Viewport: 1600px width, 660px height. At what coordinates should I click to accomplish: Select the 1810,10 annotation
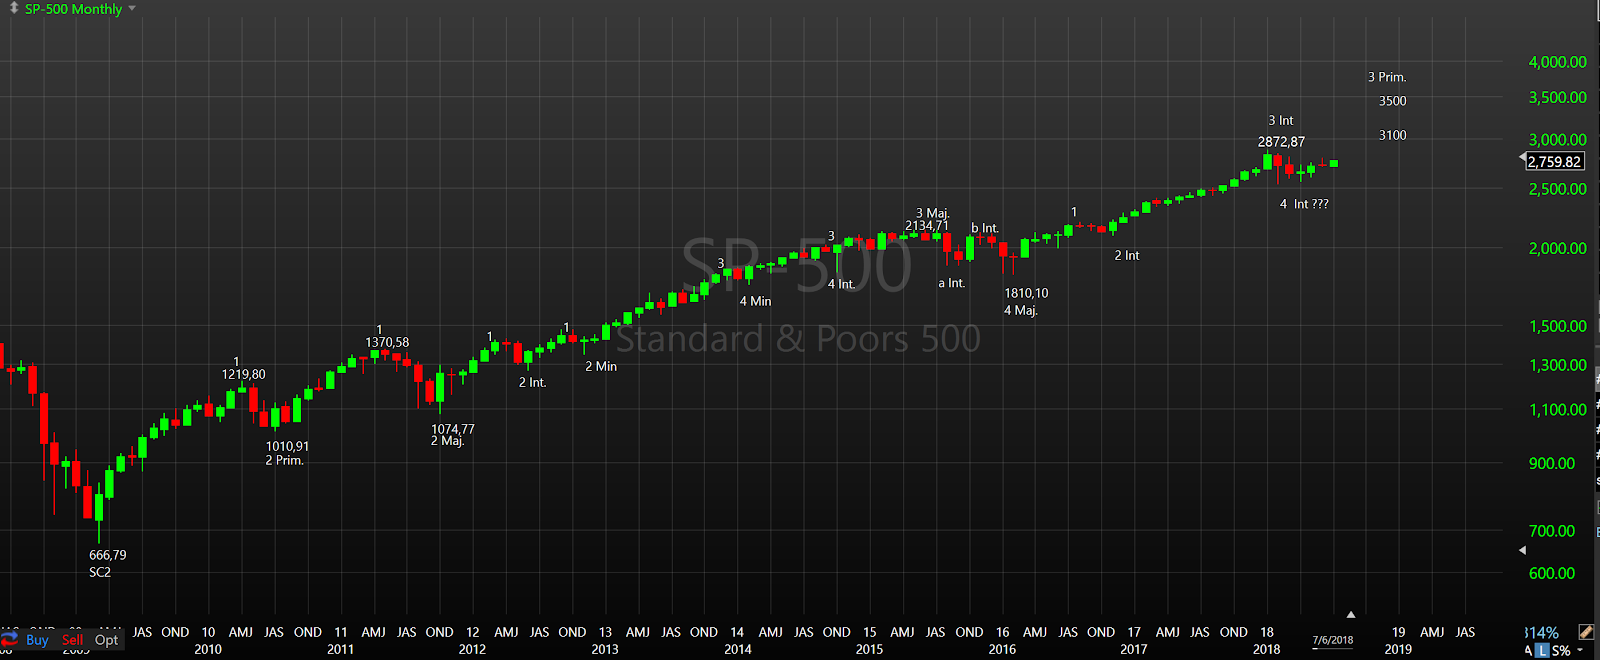coord(1026,293)
